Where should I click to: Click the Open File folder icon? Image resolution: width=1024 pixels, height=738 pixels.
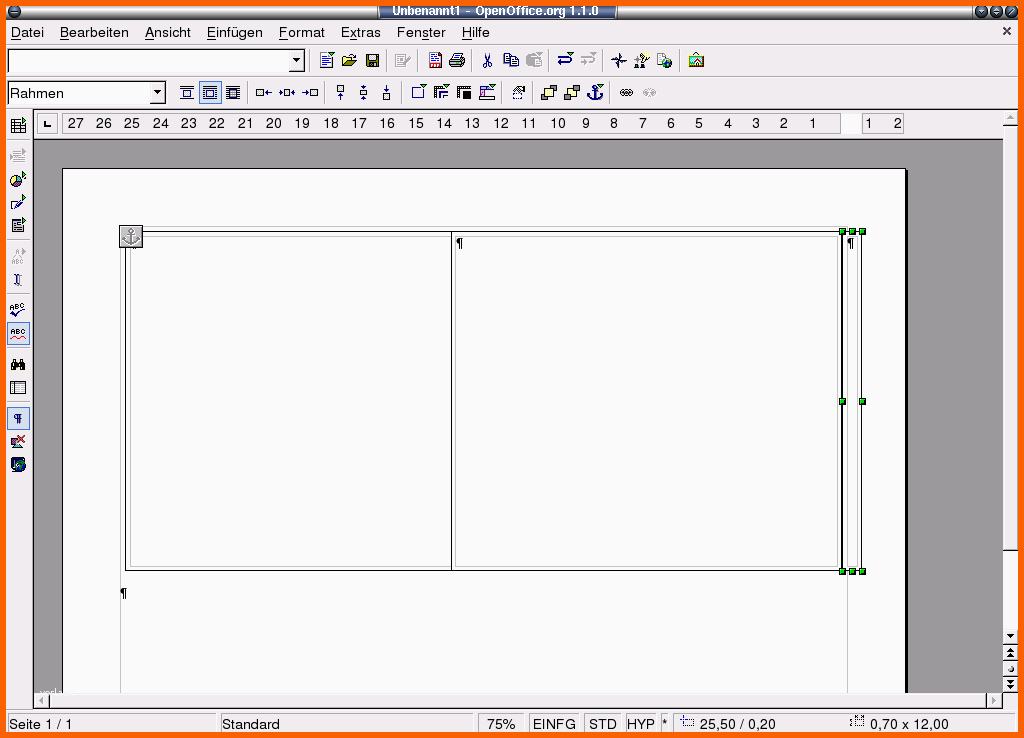pos(349,61)
